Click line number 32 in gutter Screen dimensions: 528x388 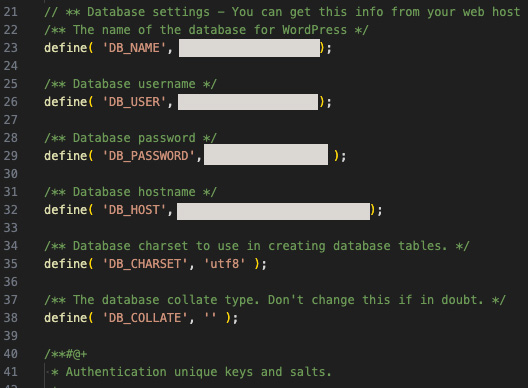[10, 210]
